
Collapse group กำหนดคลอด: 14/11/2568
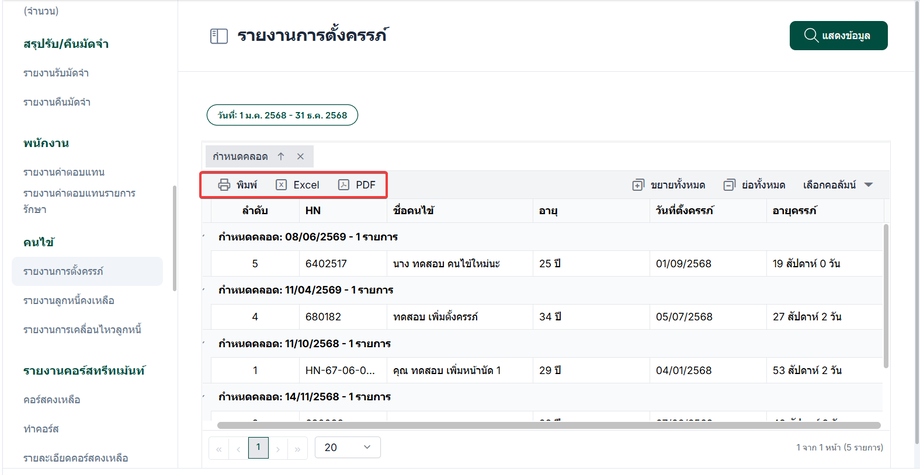click(205, 397)
